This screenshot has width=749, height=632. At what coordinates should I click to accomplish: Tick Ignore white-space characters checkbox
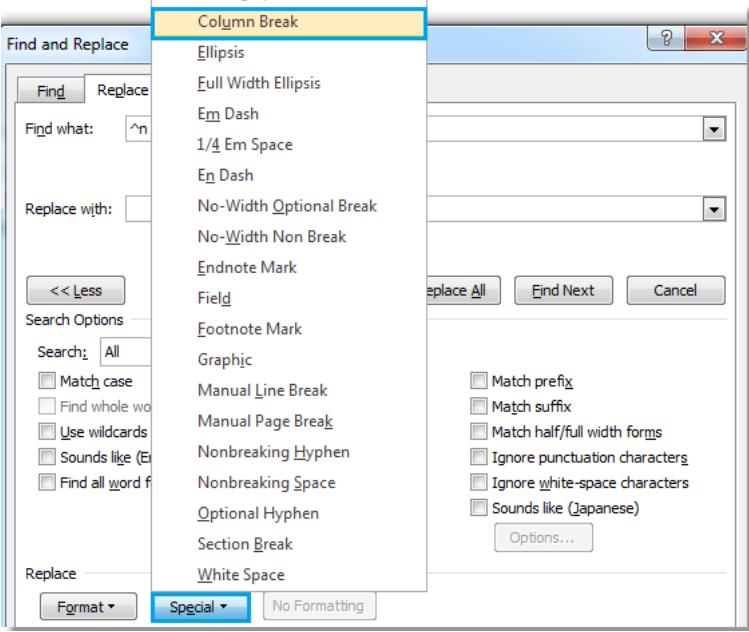[479, 482]
